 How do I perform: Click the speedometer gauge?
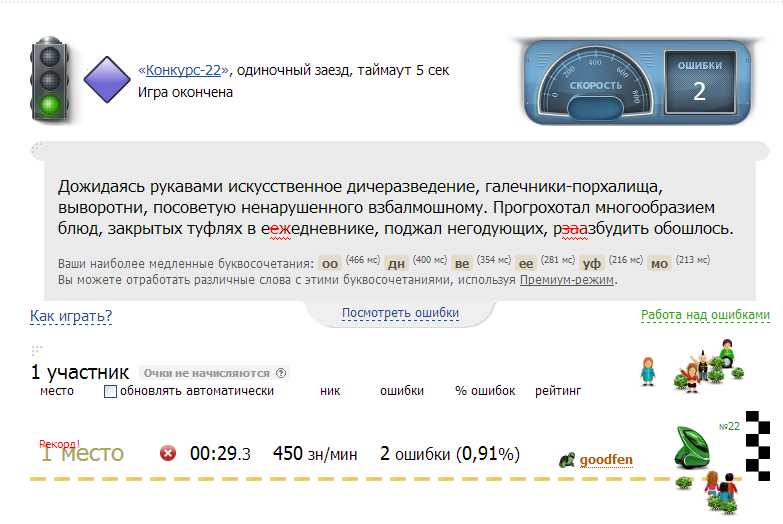(x=595, y=83)
